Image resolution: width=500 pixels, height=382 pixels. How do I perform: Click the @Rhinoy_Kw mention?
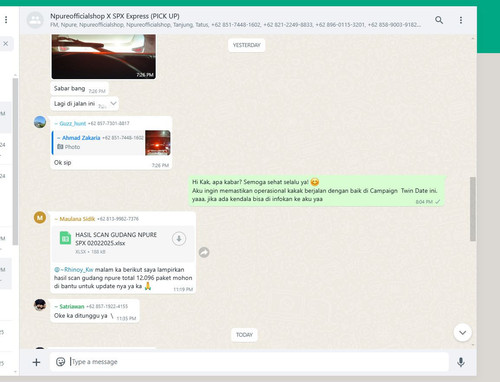(x=74, y=269)
